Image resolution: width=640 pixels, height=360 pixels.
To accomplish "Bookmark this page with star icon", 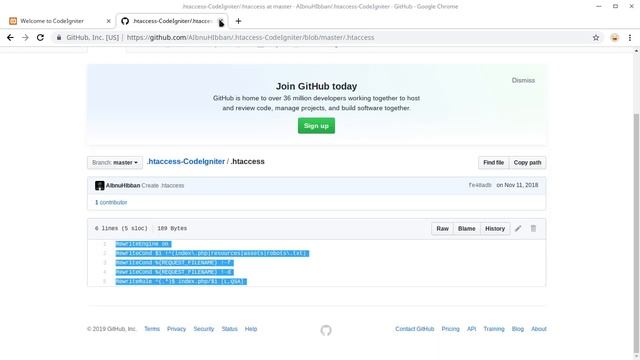I will coord(596,38).
